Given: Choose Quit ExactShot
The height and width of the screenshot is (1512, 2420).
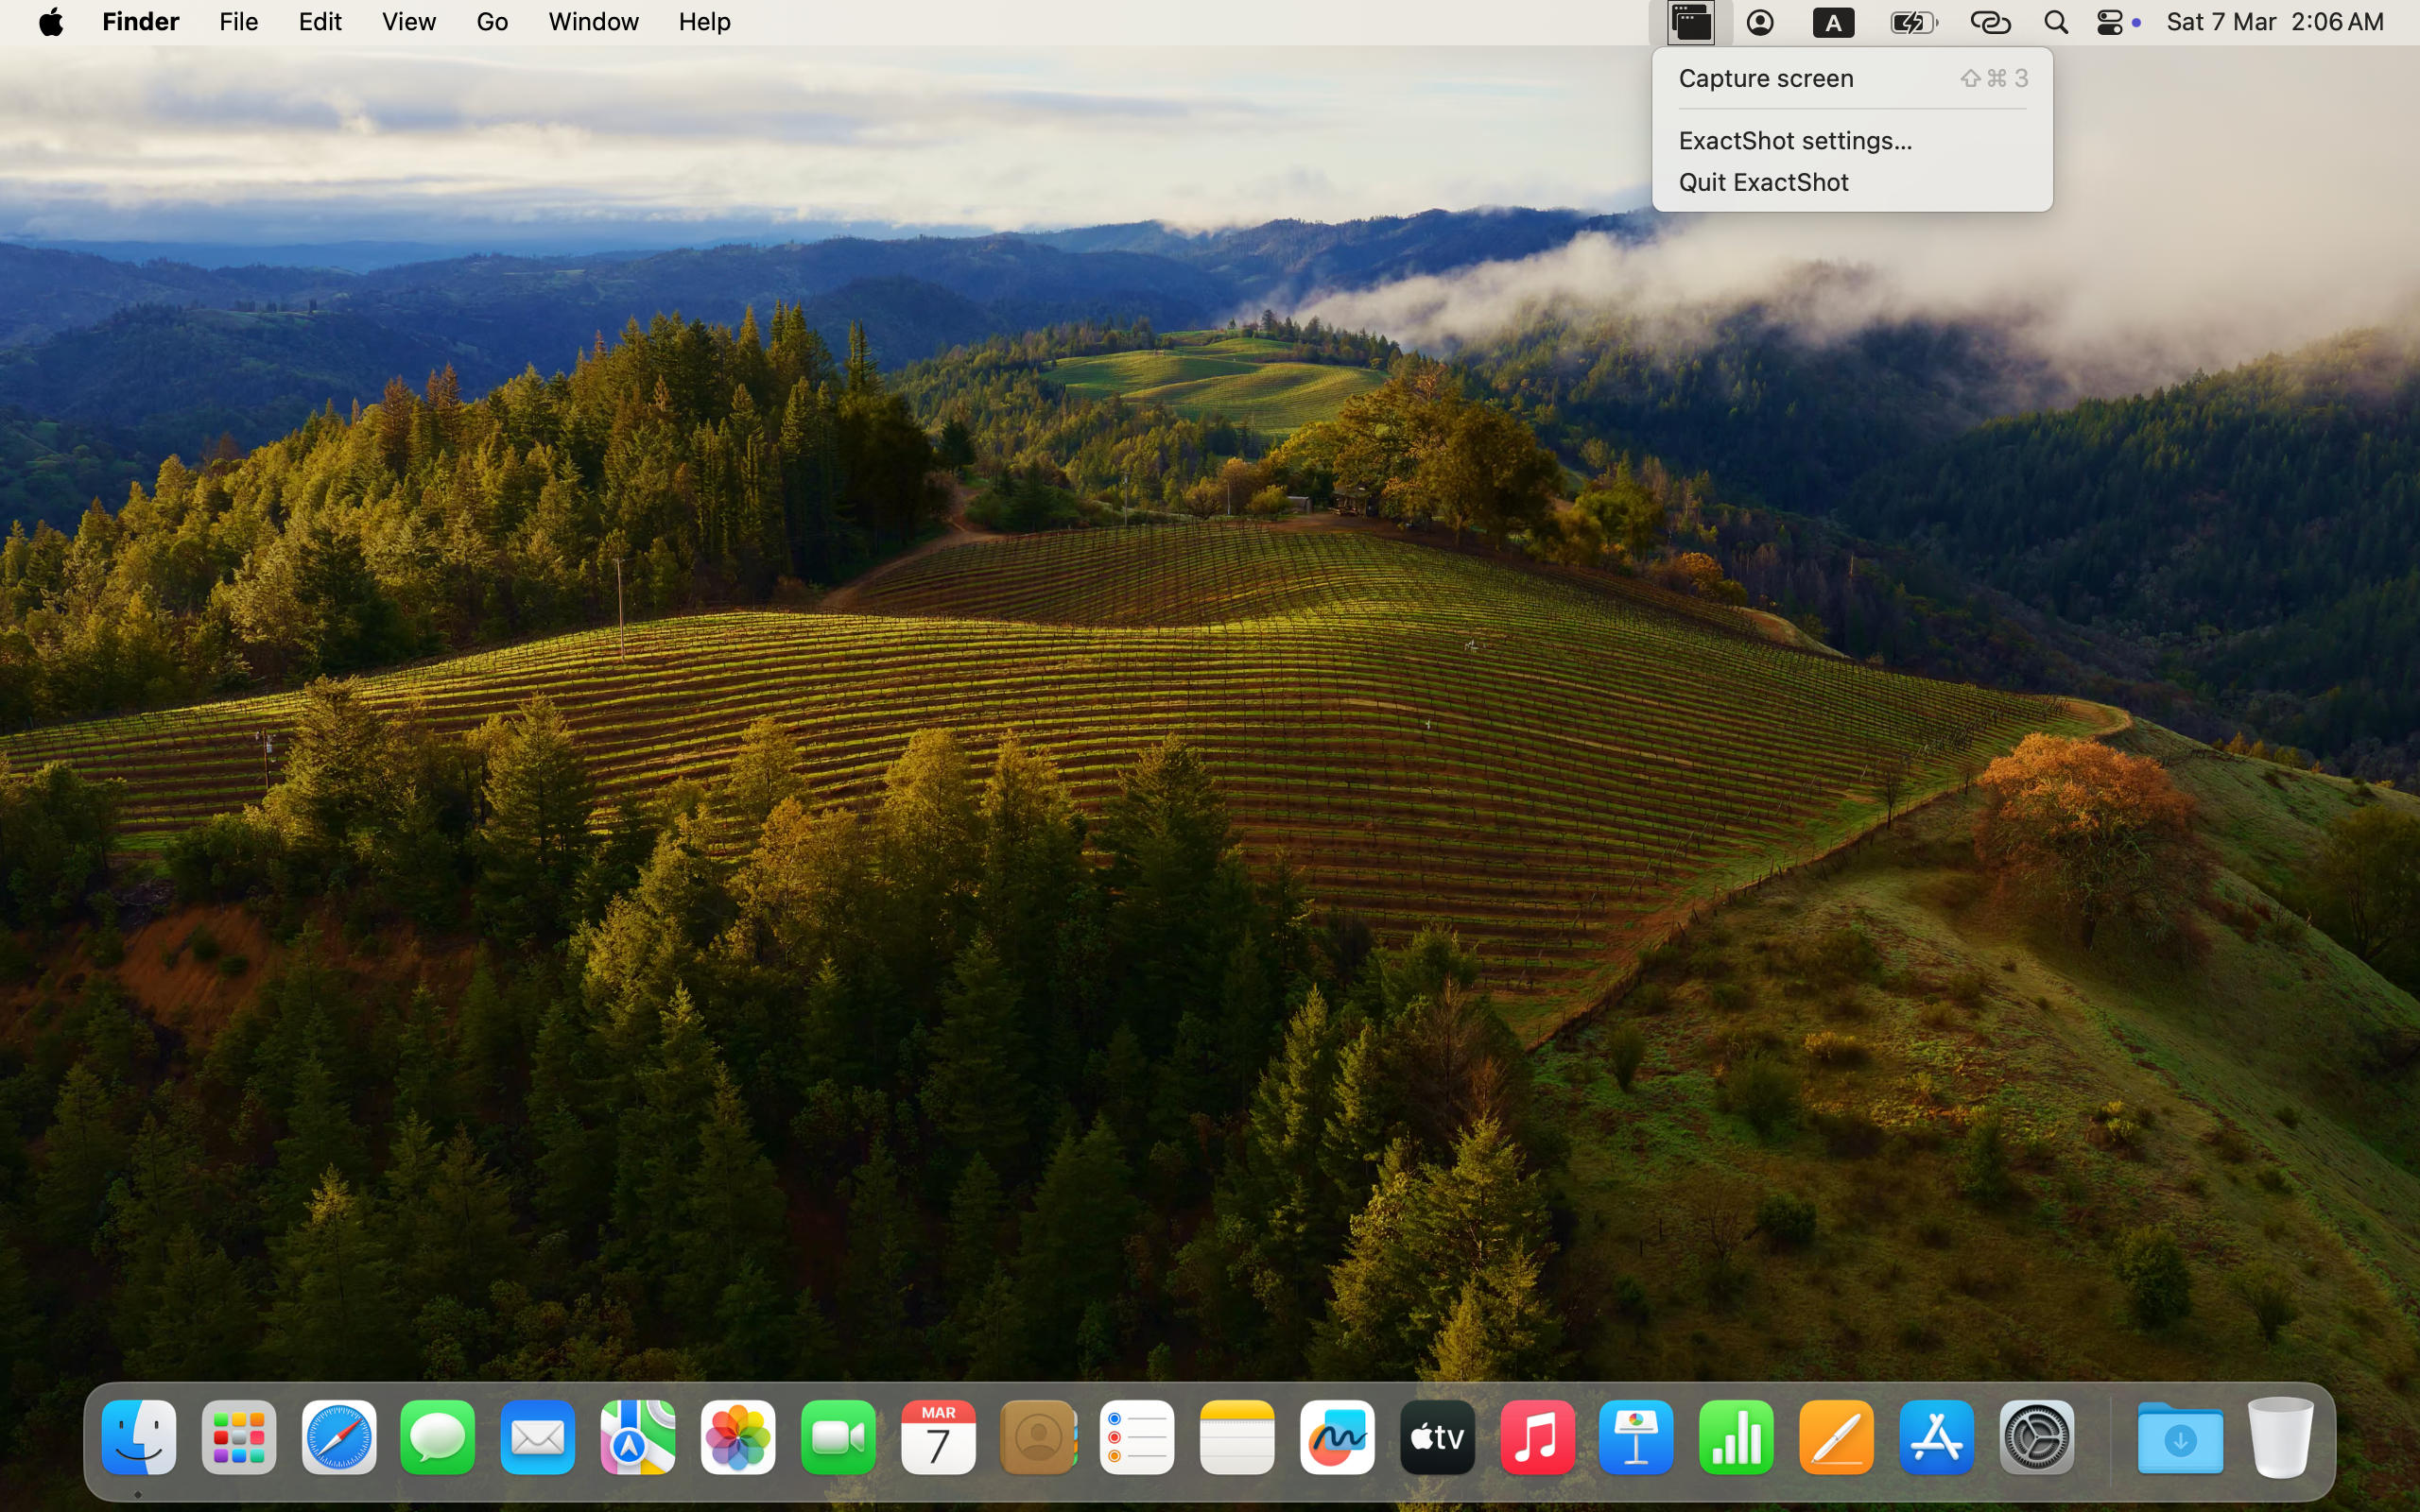Looking at the screenshot, I should (x=1763, y=182).
